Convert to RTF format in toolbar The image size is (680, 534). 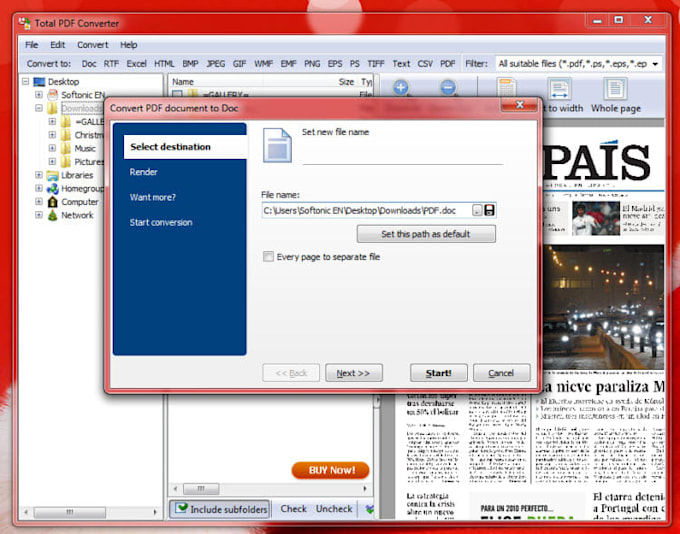click(x=111, y=64)
